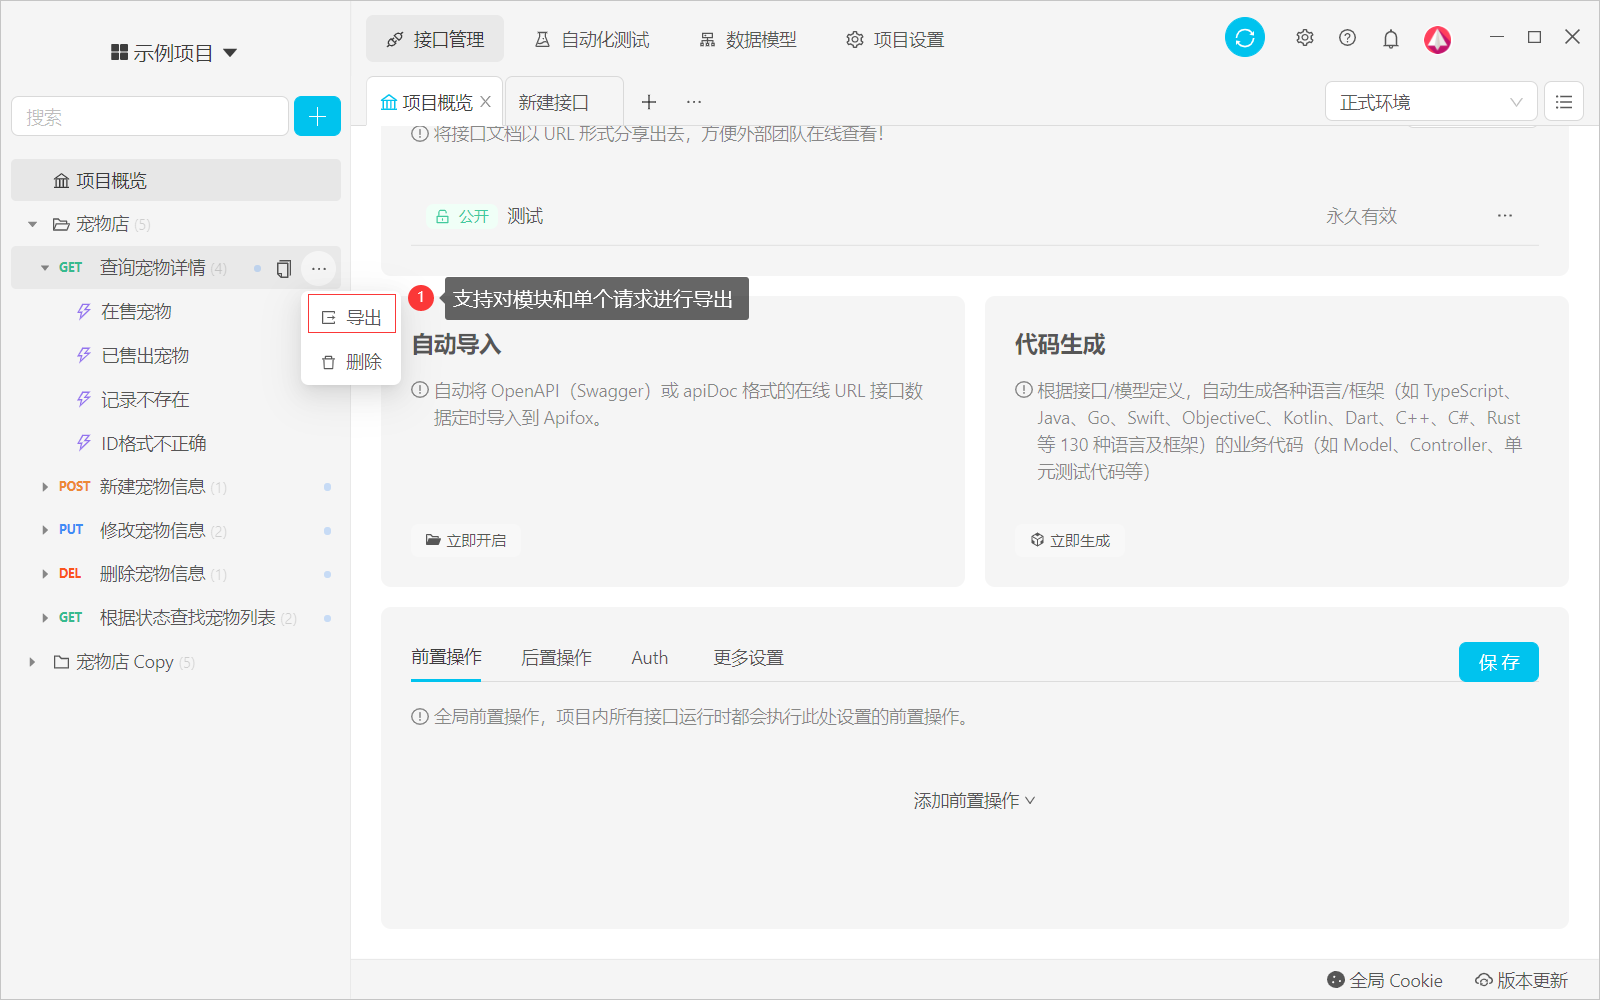This screenshot has width=1600, height=1000.
Task: Click 立即开启 button
Action: click(465, 540)
